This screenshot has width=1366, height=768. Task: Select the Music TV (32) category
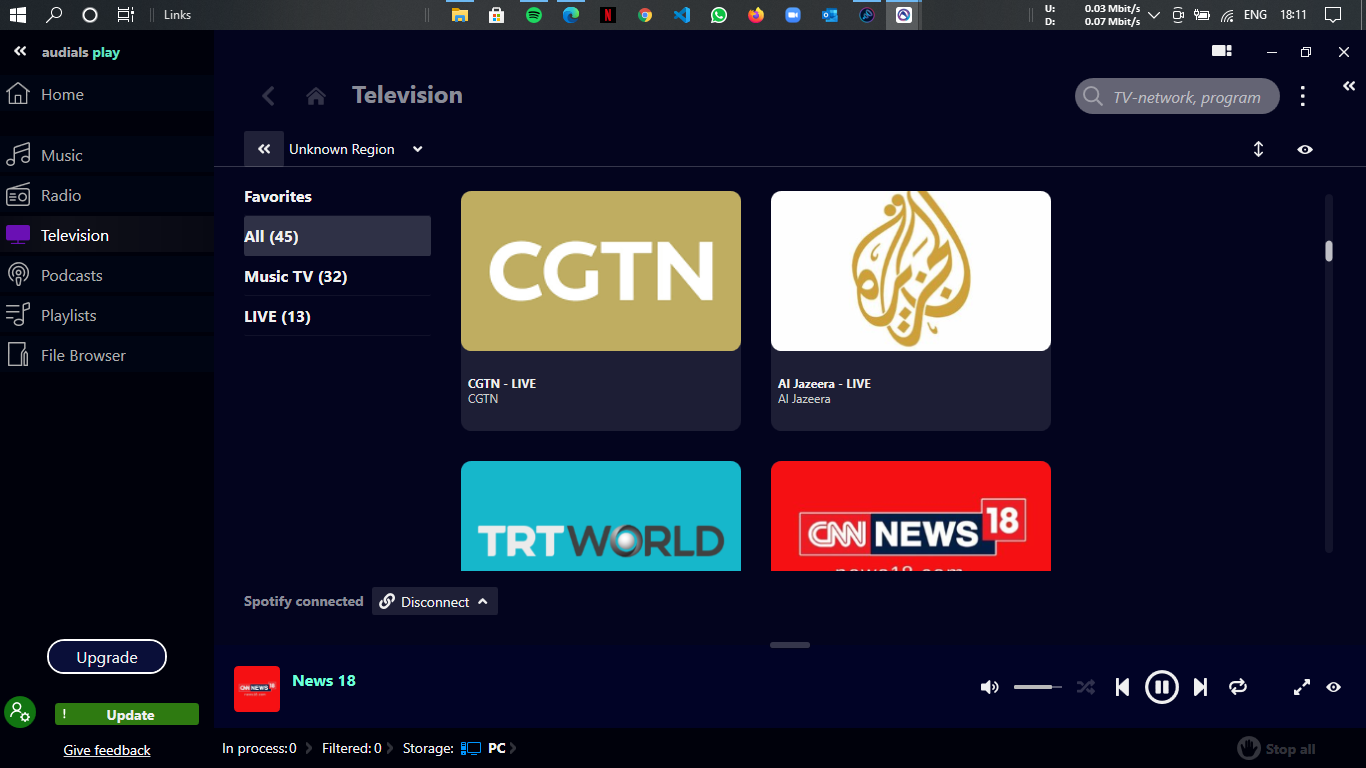(296, 276)
